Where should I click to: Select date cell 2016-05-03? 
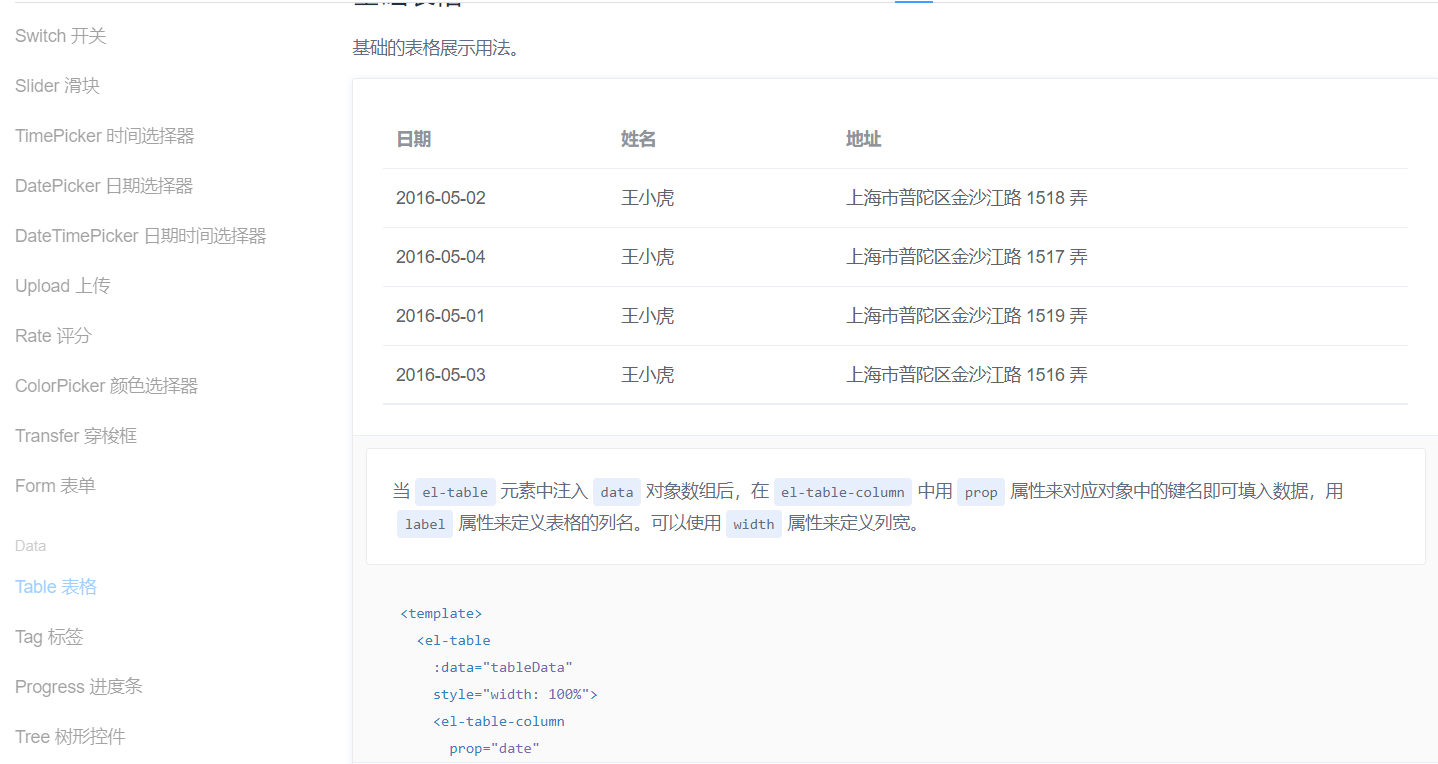[440, 375]
